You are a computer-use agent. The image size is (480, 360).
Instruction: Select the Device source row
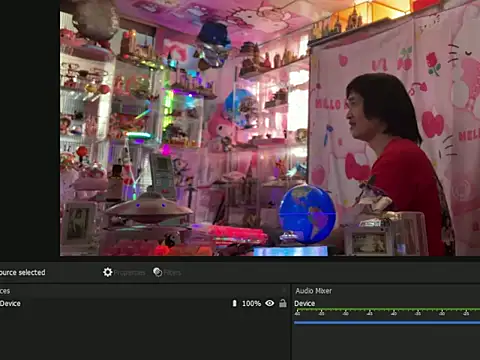click(144, 303)
